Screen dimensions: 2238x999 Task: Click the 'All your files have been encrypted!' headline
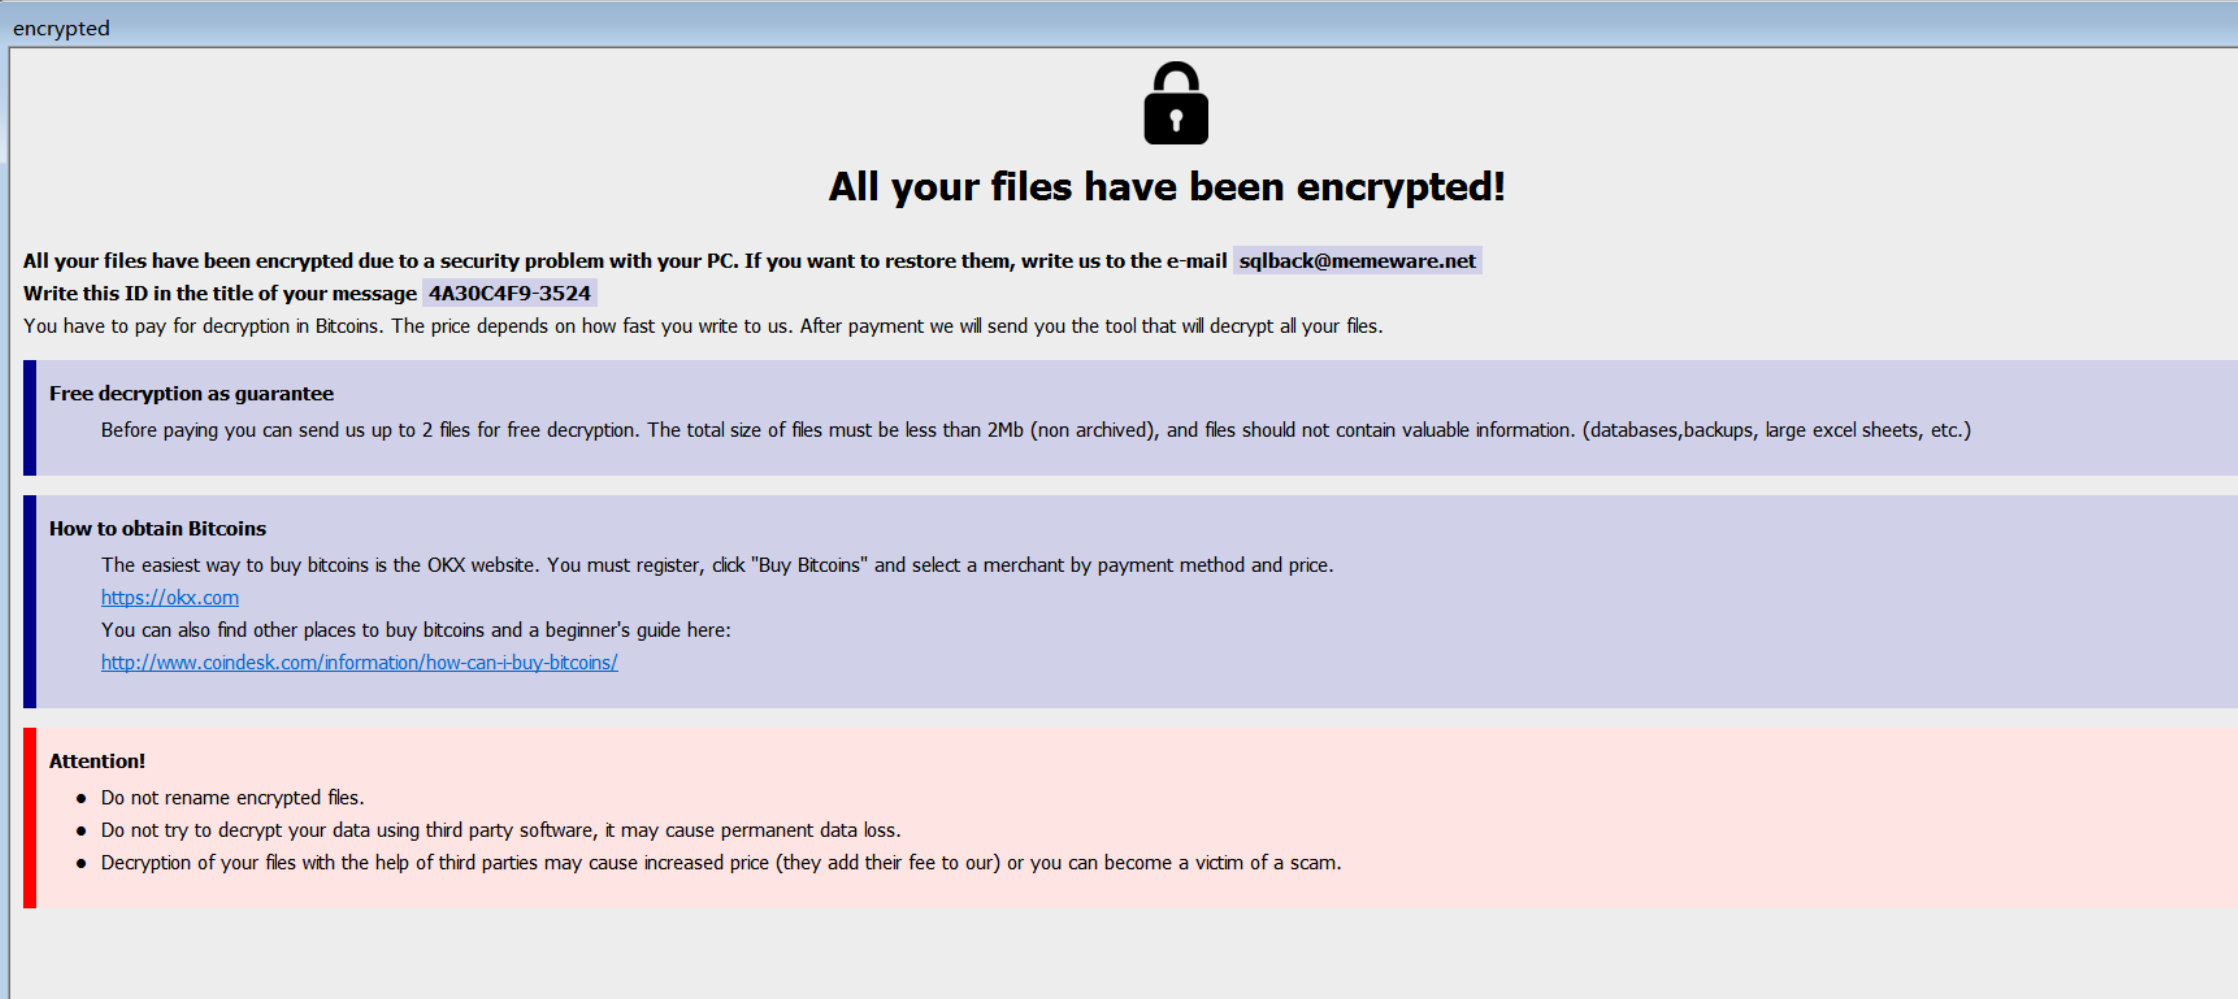click(1166, 187)
